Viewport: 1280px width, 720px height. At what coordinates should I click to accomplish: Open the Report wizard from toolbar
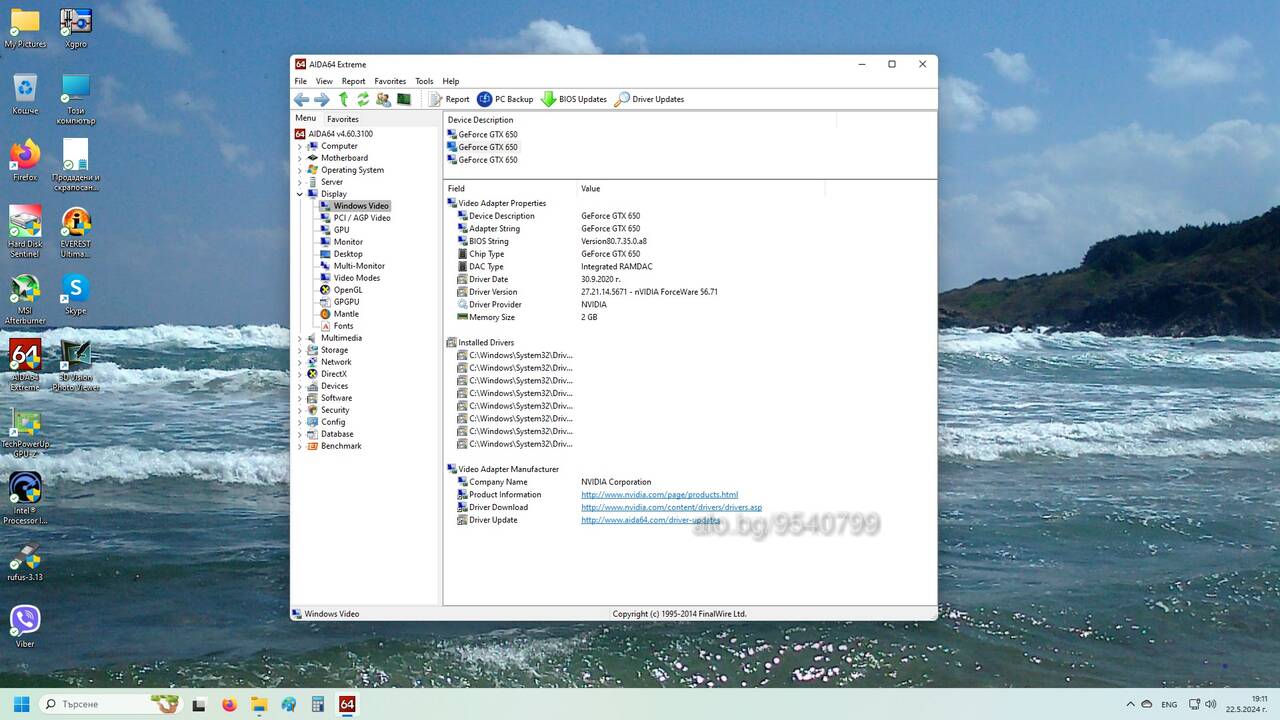click(x=449, y=99)
